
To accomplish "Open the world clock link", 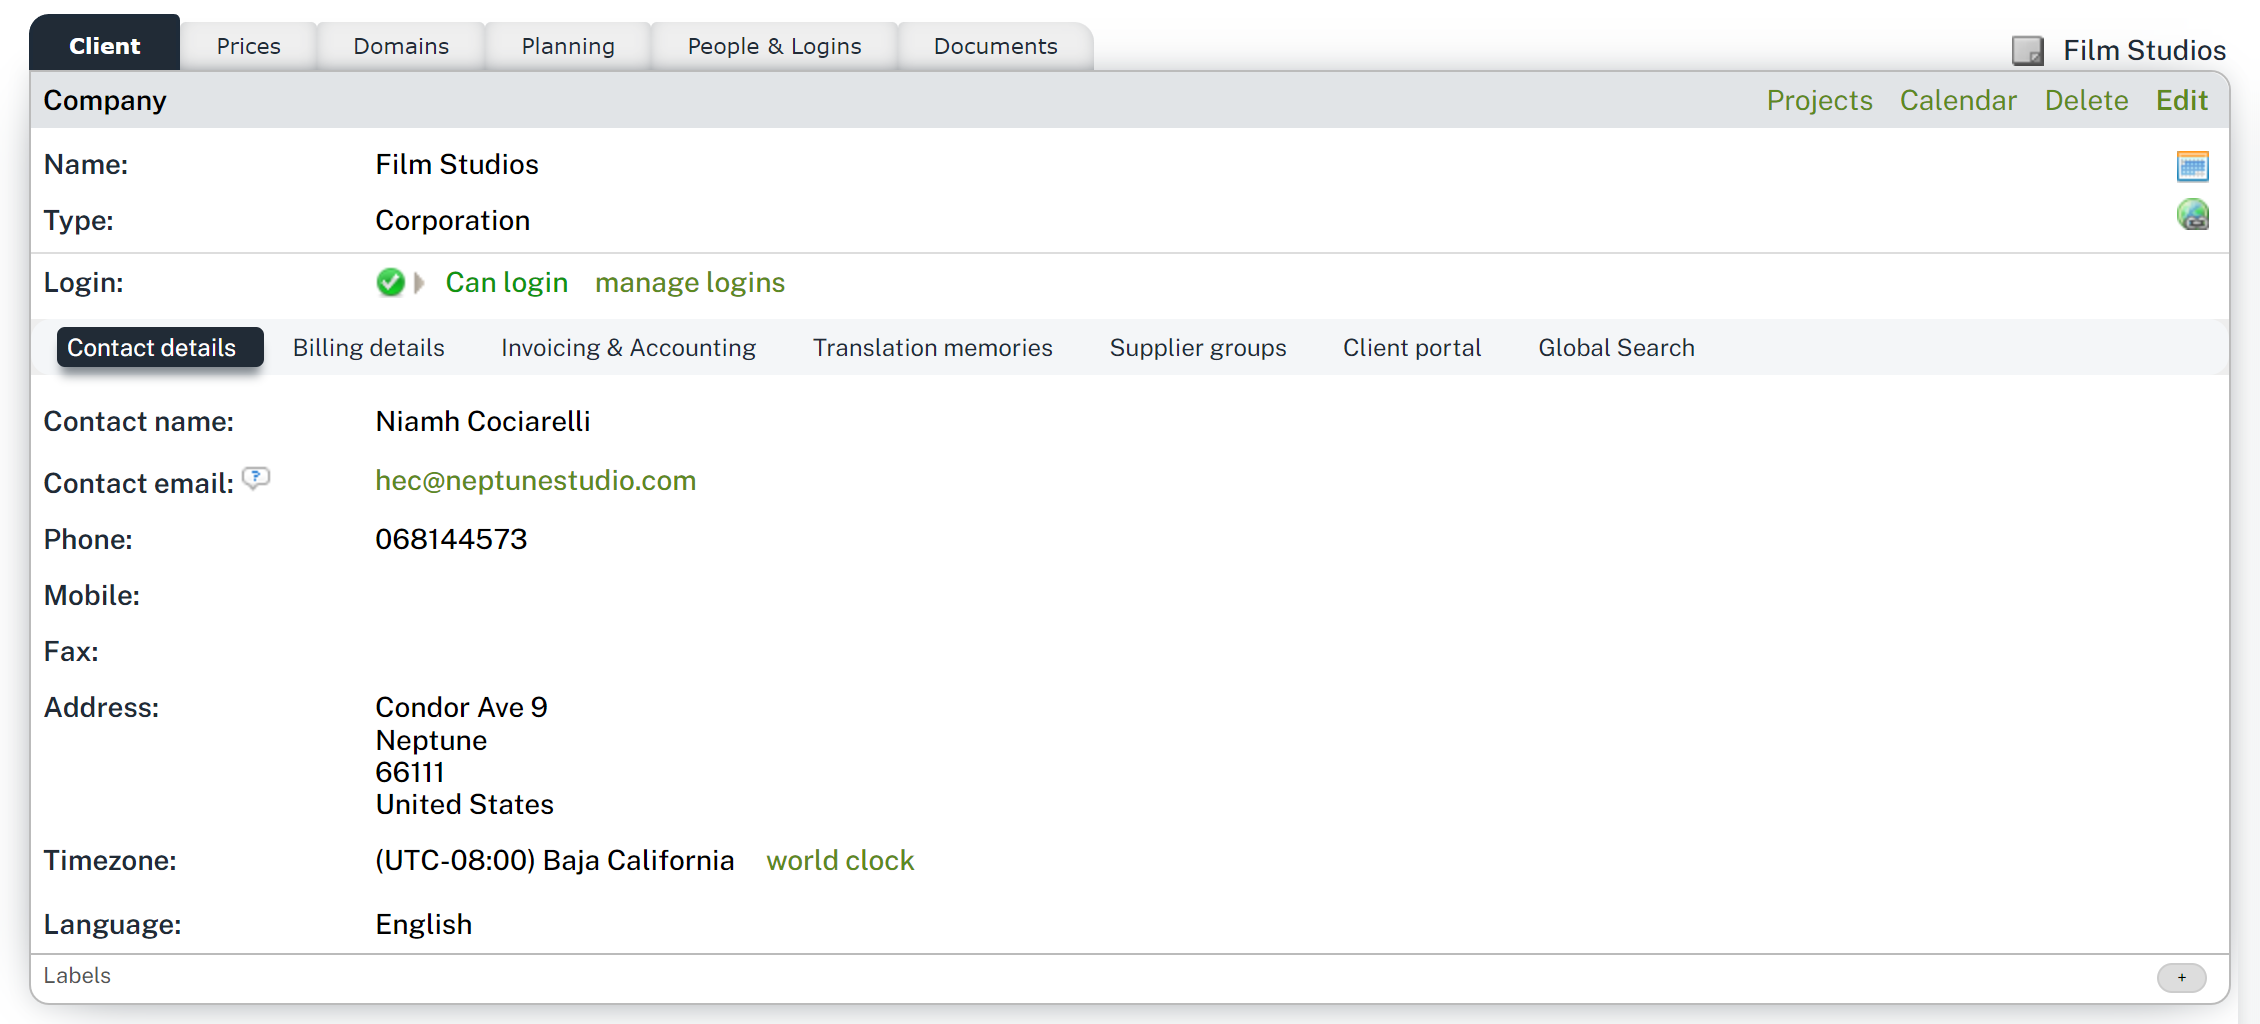I will [x=840, y=860].
